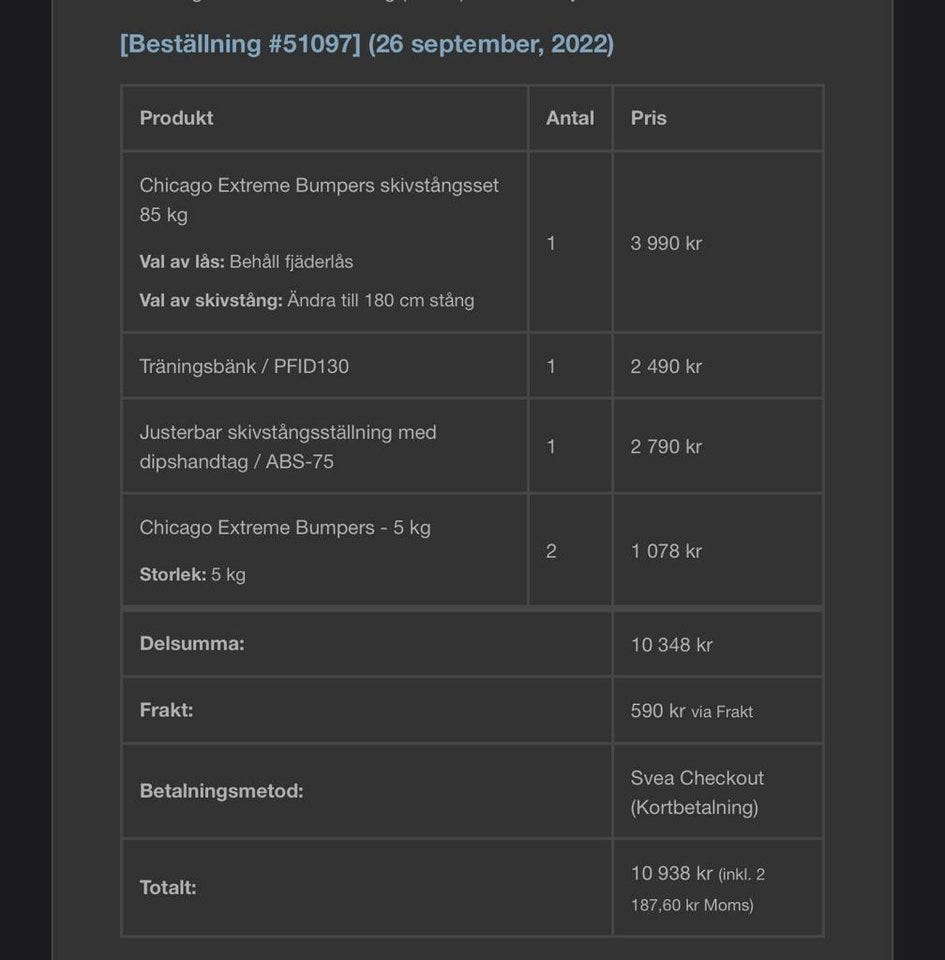Click the Val av skivstång option text

[x=306, y=300]
